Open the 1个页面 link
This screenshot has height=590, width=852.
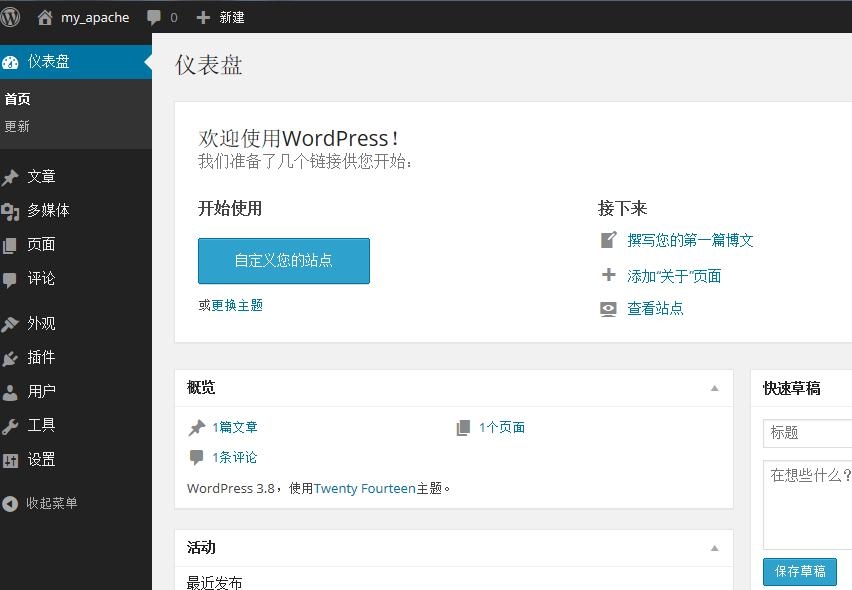[x=502, y=428]
